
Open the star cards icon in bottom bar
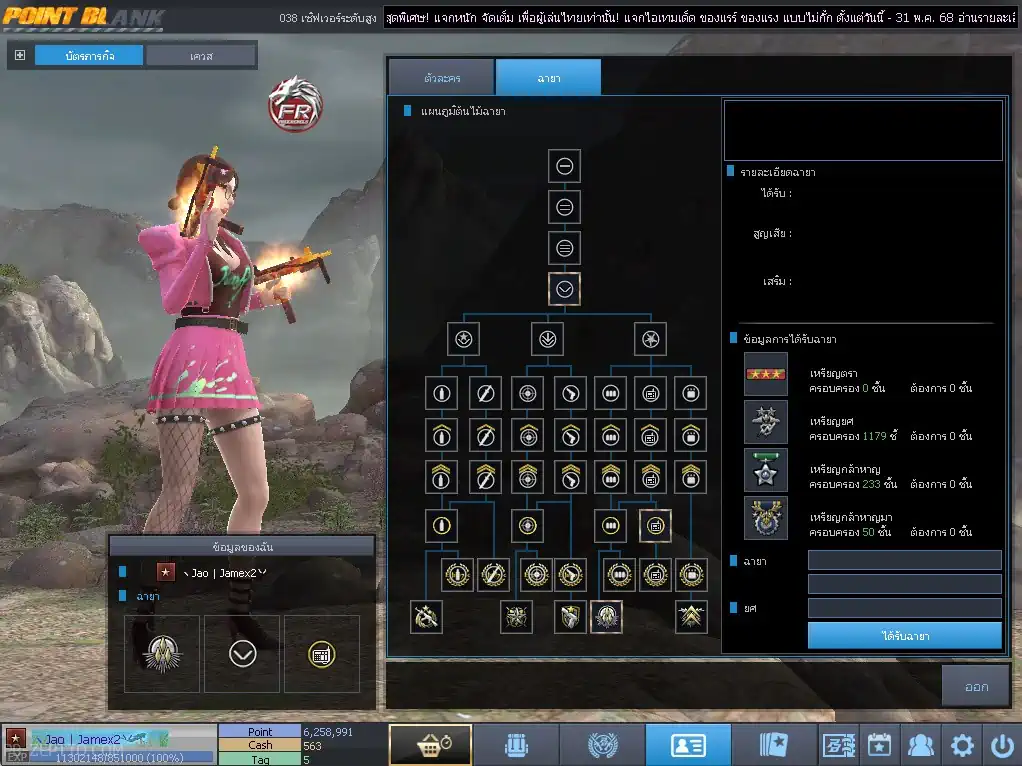click(x=774, y=745)
